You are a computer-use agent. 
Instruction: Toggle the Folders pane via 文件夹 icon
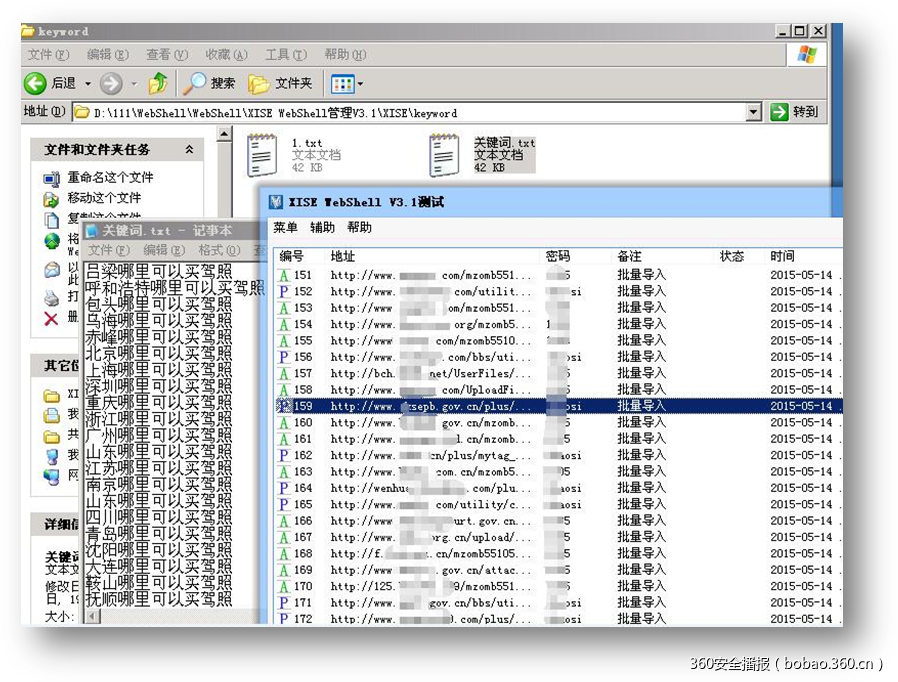click(256, 83)
